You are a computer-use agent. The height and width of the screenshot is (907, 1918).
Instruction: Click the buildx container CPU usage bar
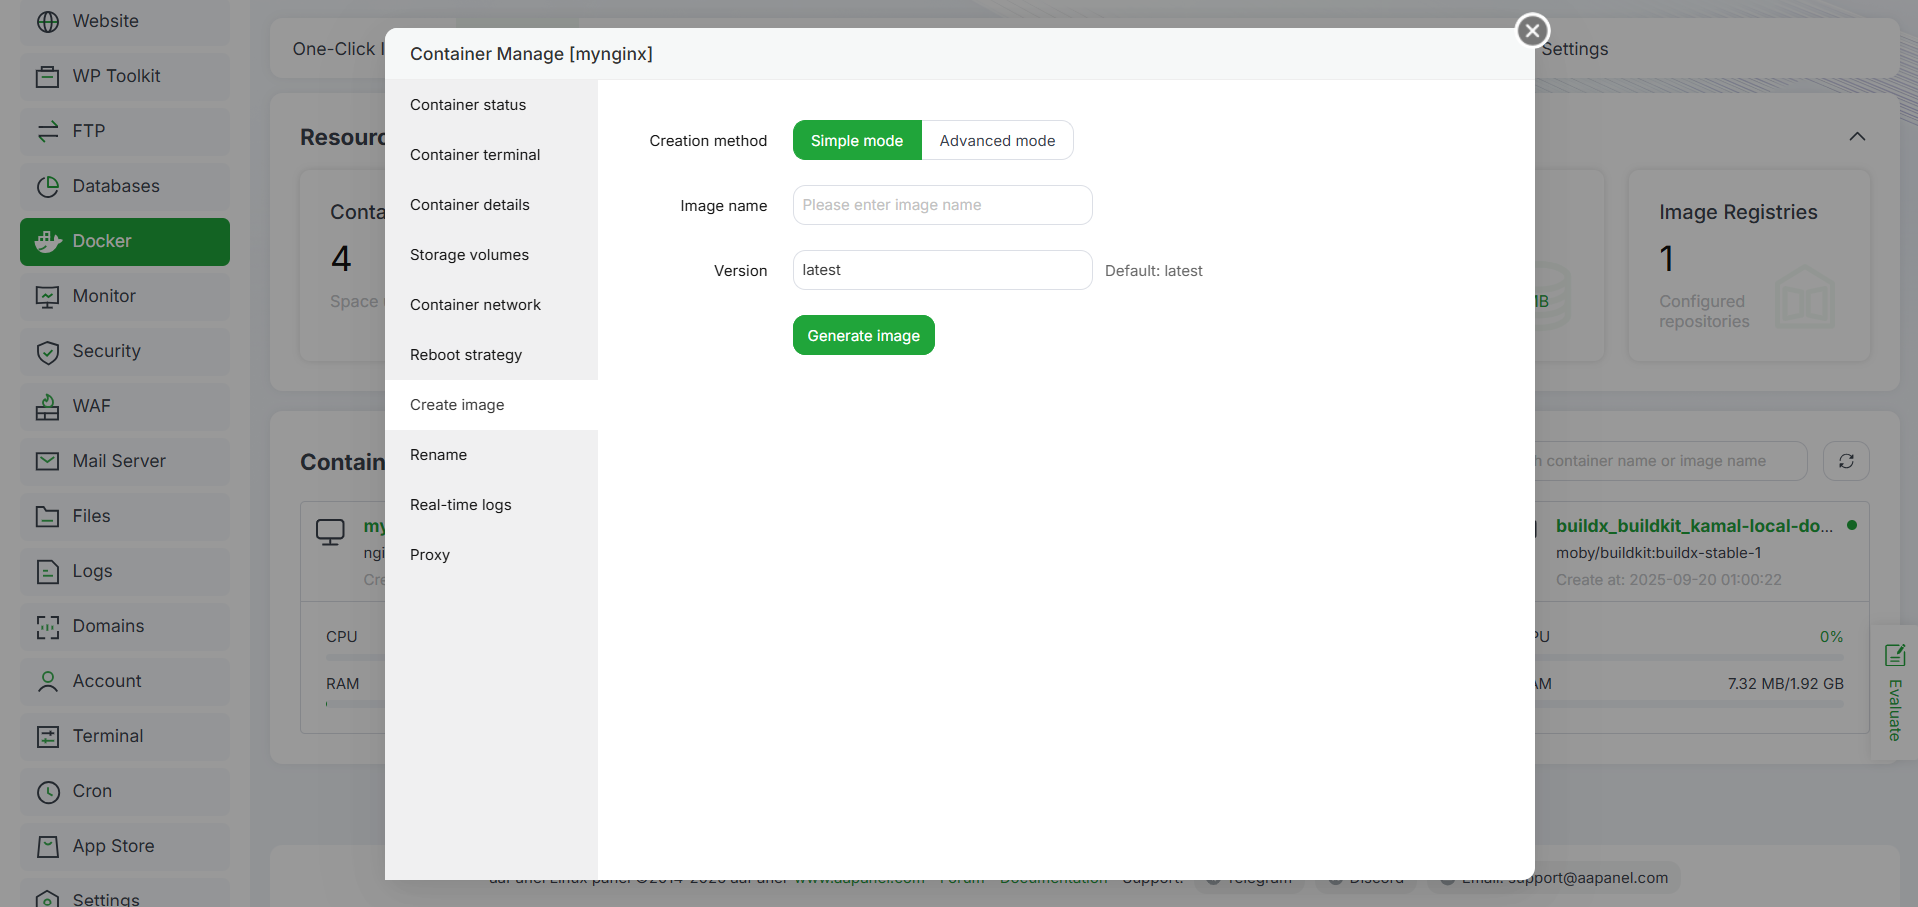(1690, 657)
